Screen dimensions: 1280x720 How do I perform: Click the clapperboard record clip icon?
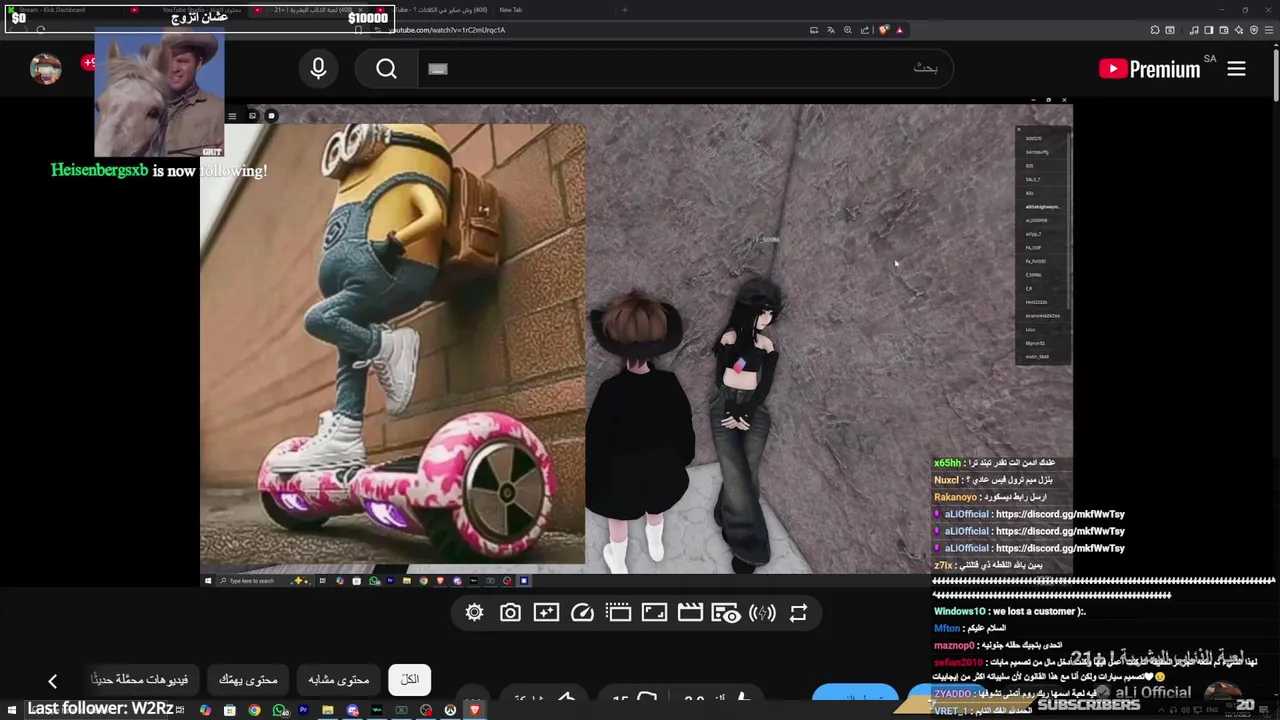click(690, 613)
